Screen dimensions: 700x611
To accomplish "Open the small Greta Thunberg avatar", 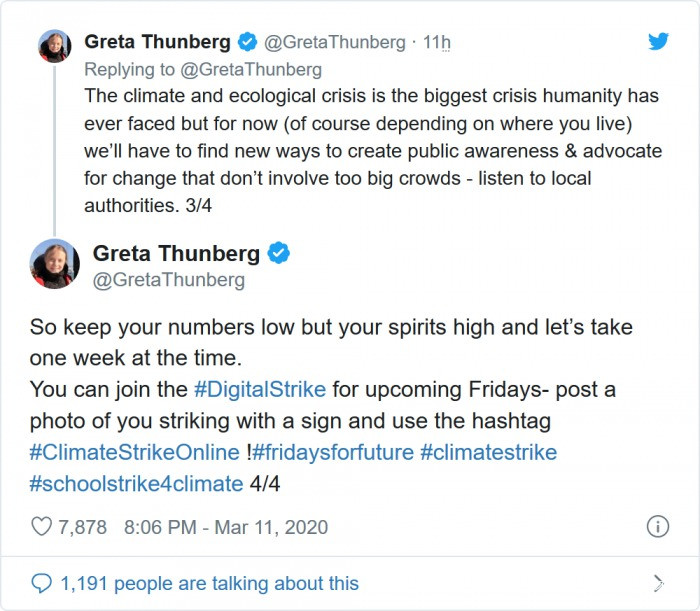I will pos(54,47).
